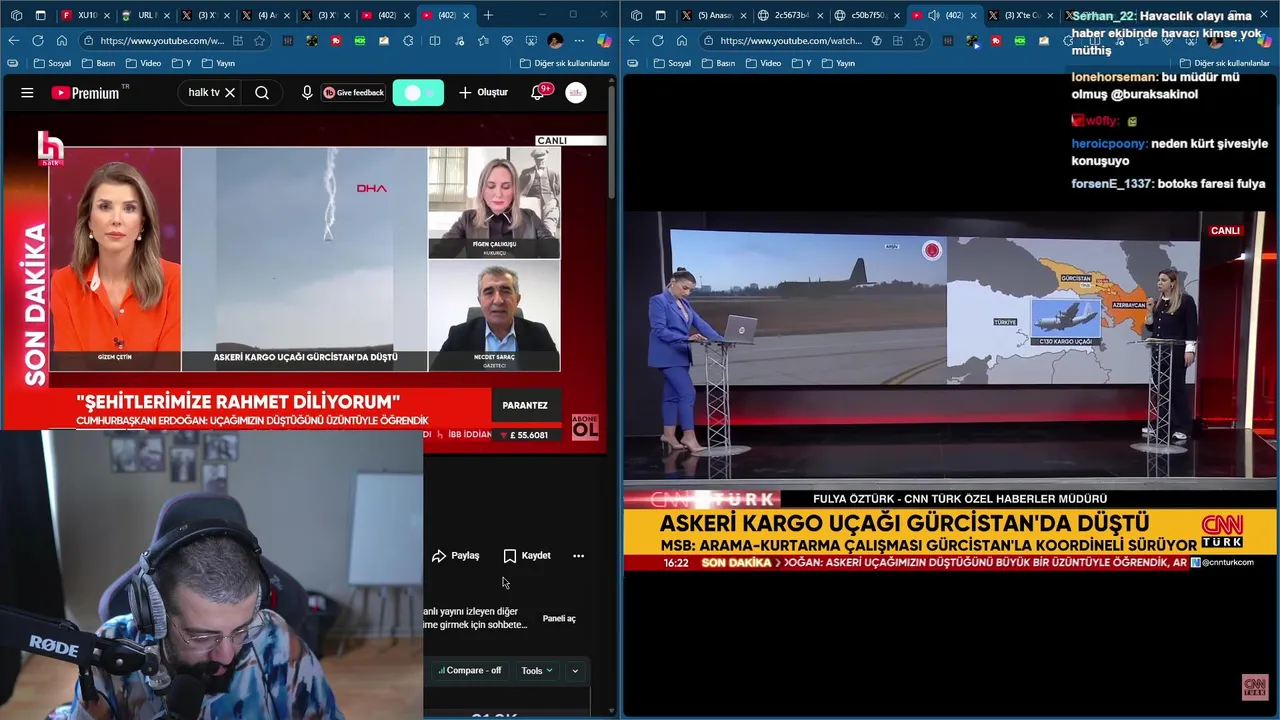Open tab actions menu in right window
This screenshot has height=720, width=1280.
[661, 15]
